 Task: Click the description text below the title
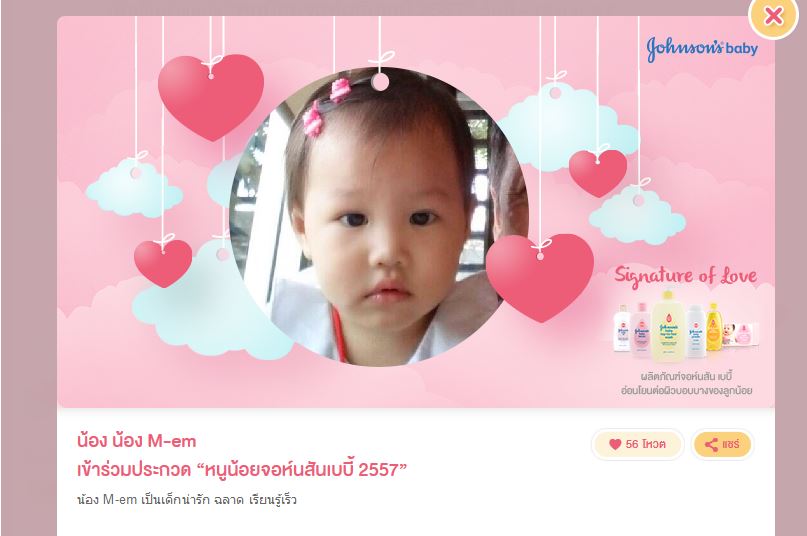187,500
